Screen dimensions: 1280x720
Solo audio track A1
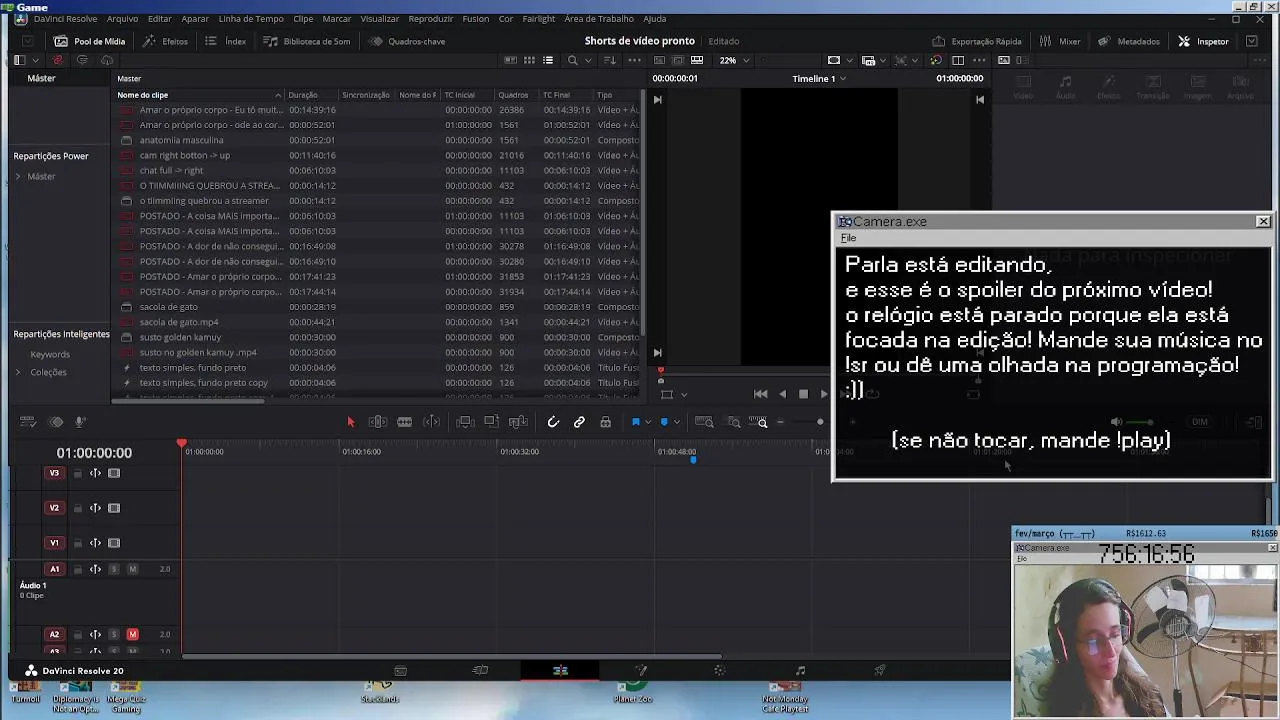tap(113, 569)
